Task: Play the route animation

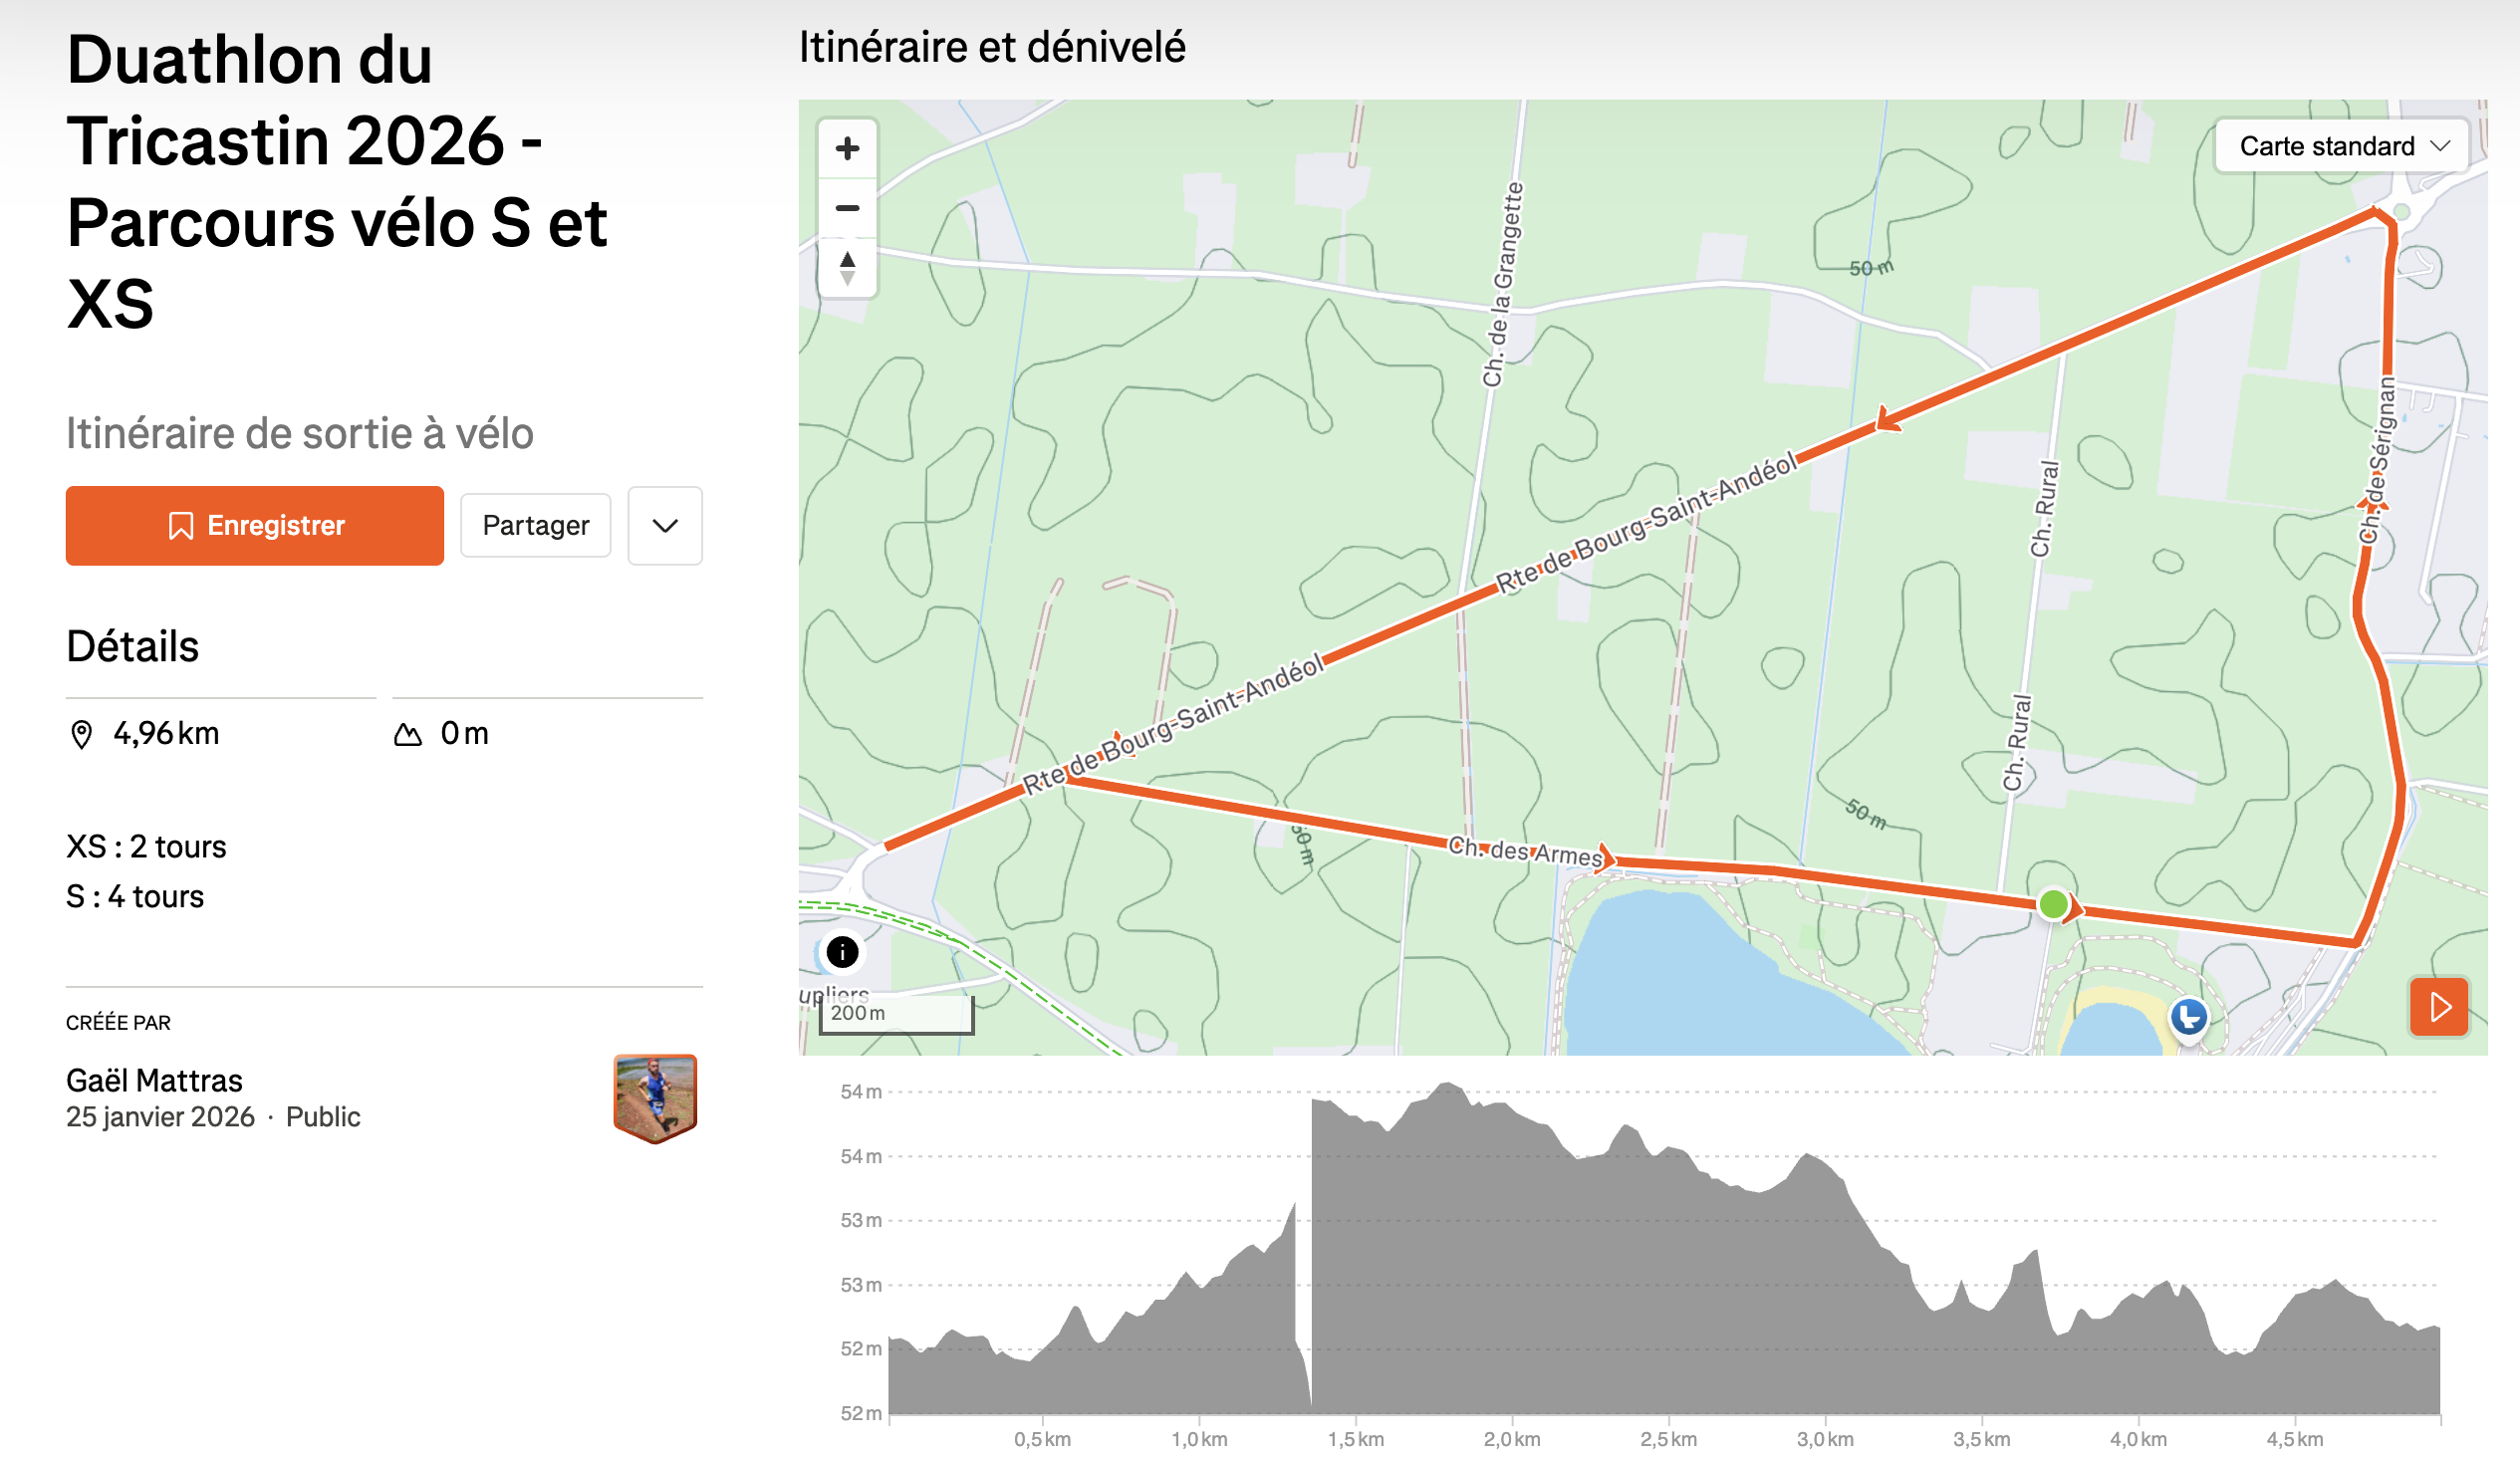Action: click(2438, 1006)
